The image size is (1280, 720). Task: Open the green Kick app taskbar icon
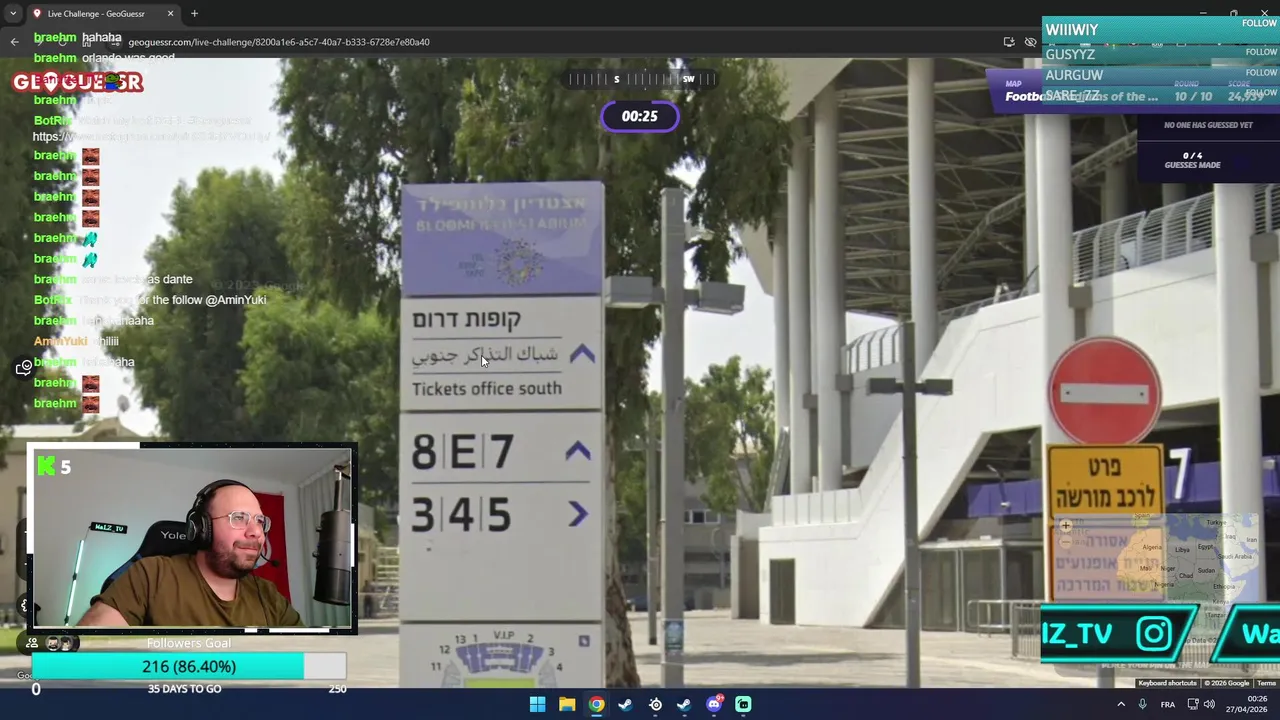(743, 704)
